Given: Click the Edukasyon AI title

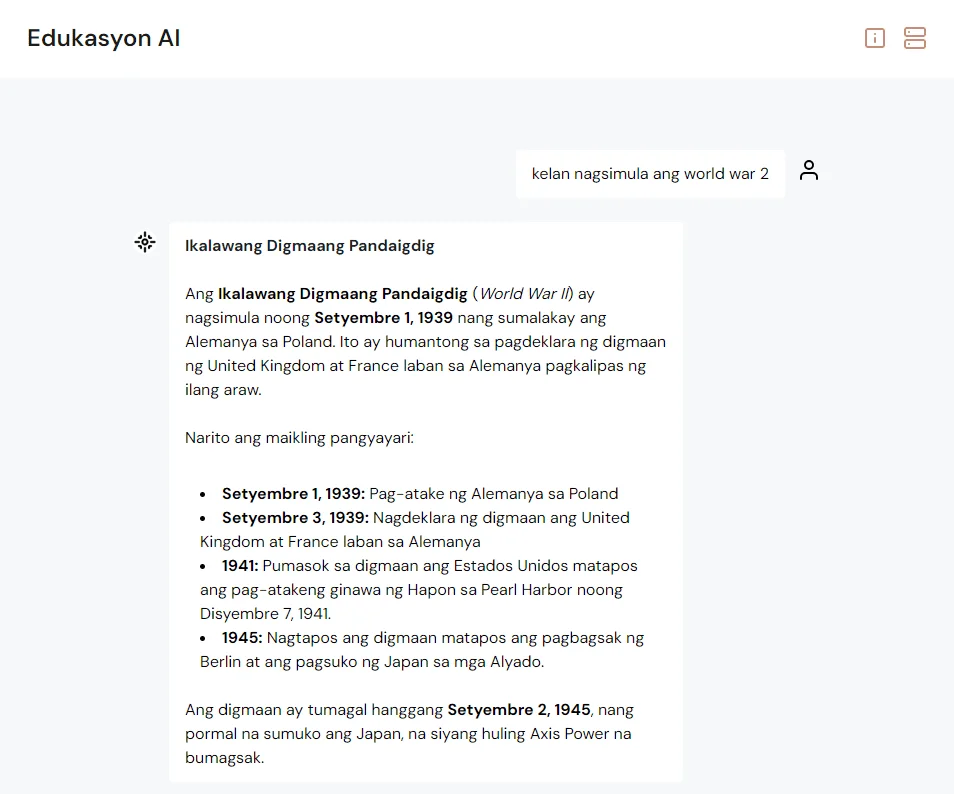Looking at the screenshot, I should (103, 38).
